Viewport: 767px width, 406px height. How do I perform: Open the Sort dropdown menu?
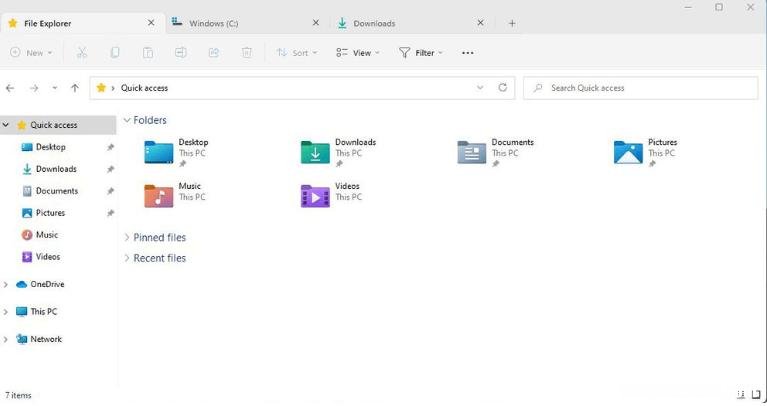[297, 52]
